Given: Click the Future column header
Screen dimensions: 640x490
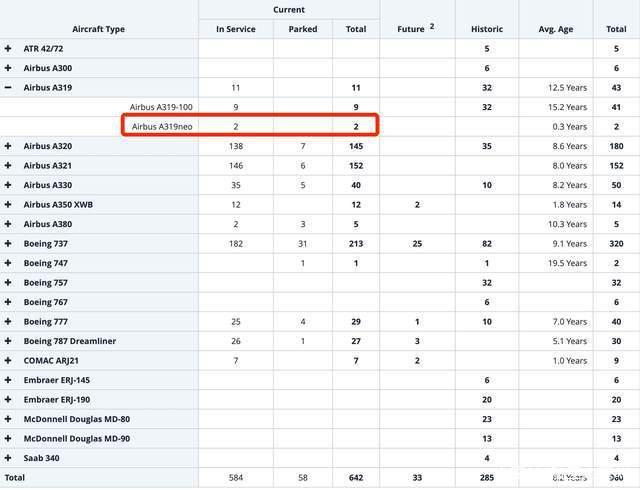Looking at the screenshot, I should tap(411, 29).
